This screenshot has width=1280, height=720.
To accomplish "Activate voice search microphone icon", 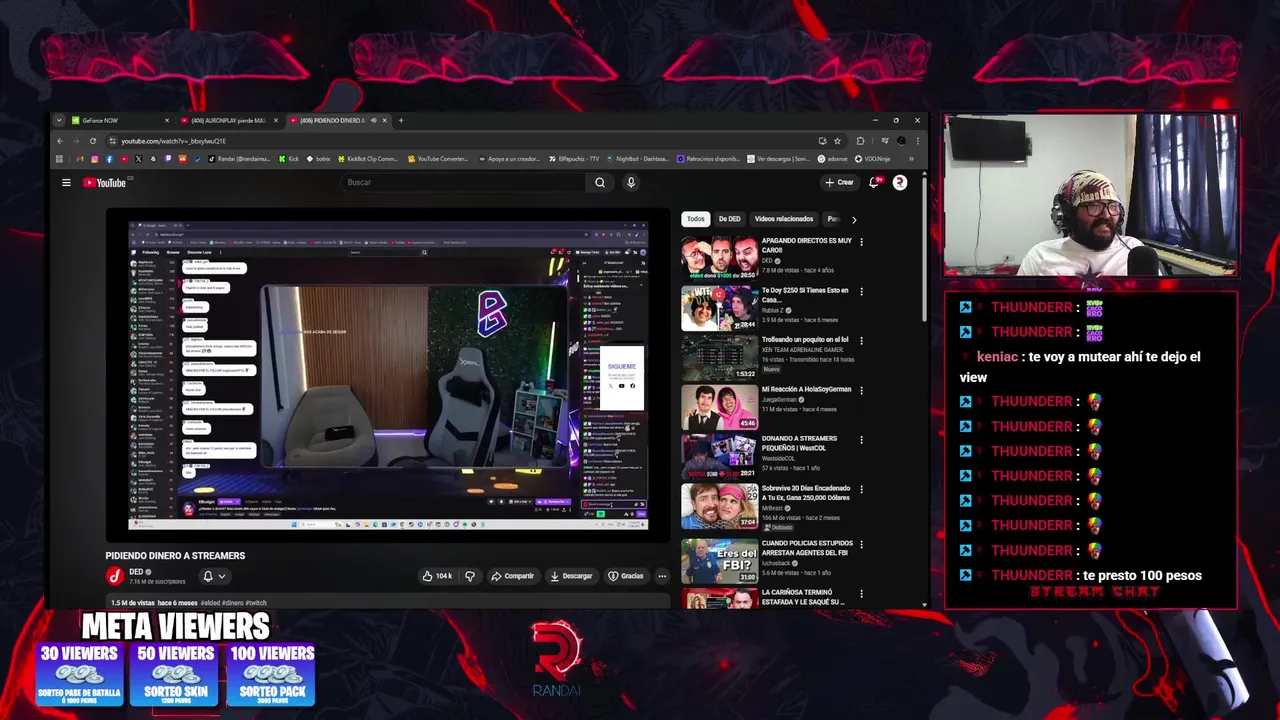I will tap(631, 182).
